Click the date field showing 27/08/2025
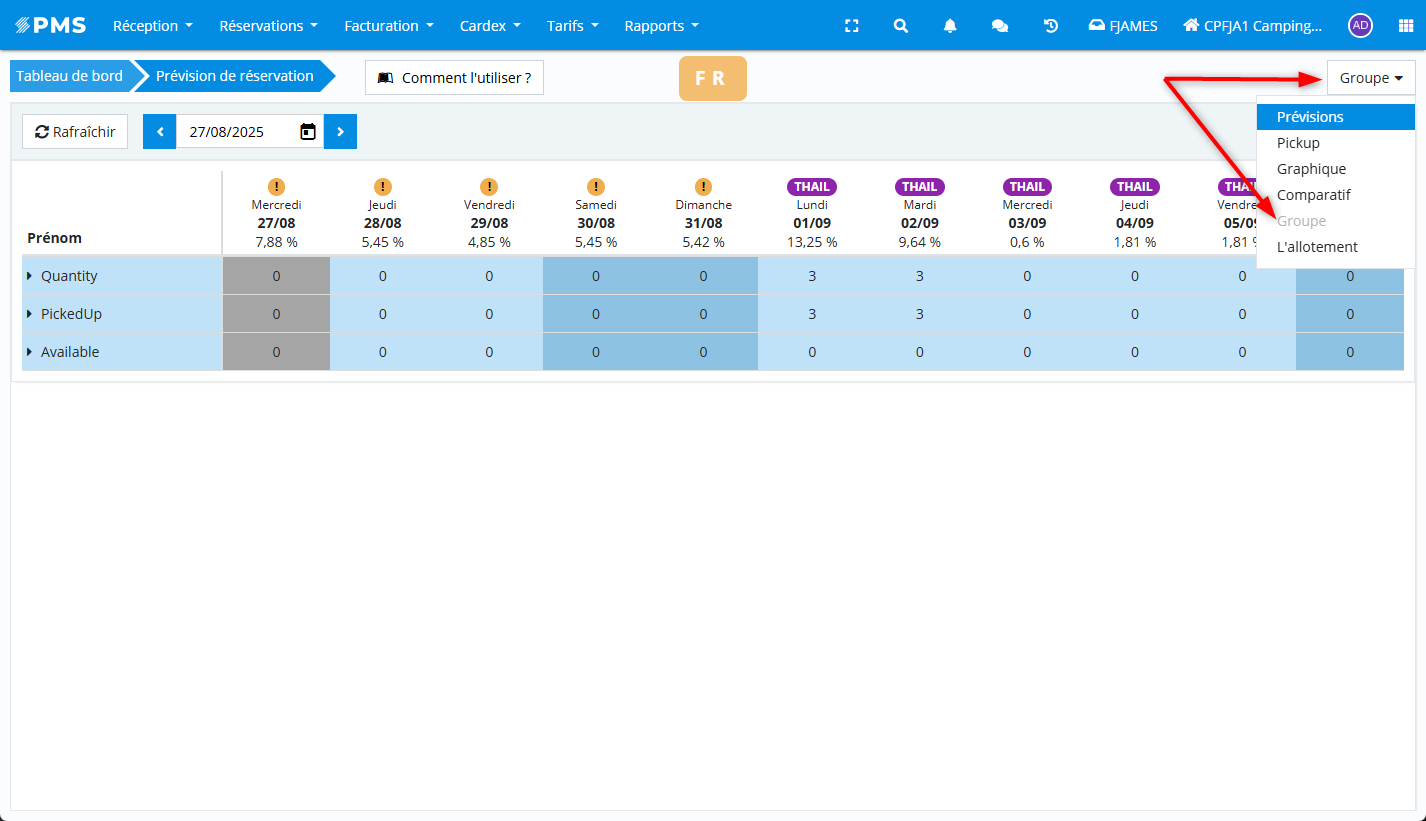1426x821 pixels. pyautogui.click(x=235, y=131)
